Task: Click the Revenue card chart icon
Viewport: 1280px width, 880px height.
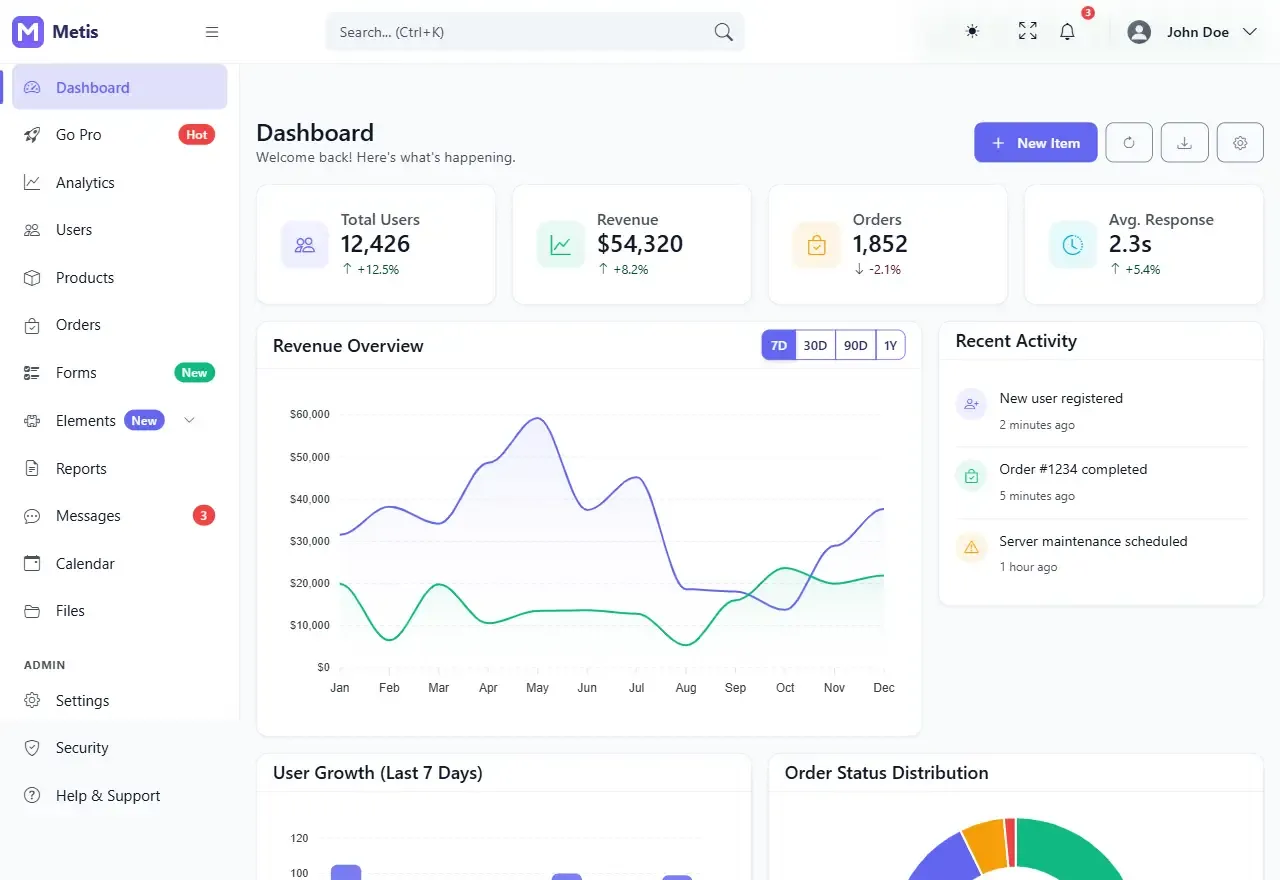Action: (561, 245)
